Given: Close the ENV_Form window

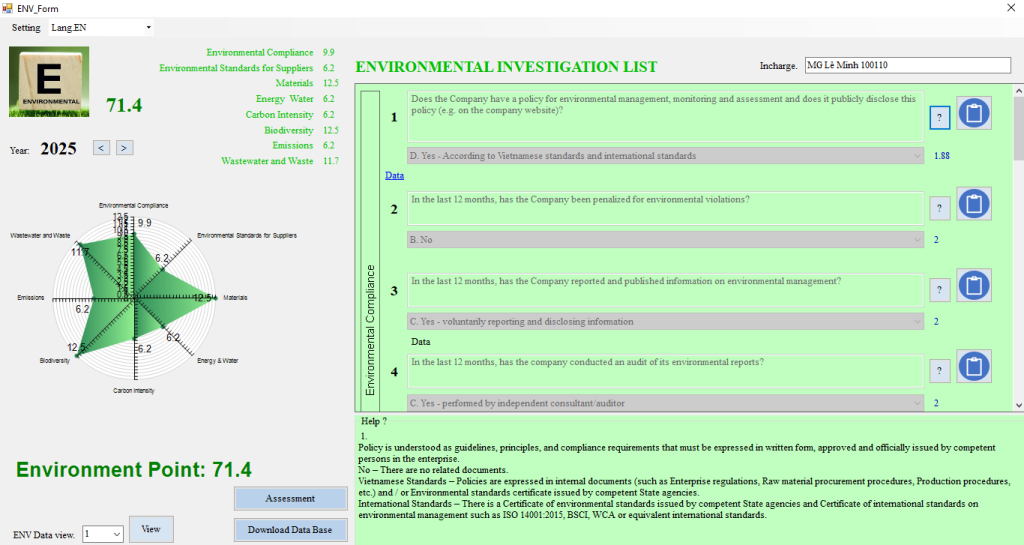Looking at the screenshot, I should (x=1011, y=8).
